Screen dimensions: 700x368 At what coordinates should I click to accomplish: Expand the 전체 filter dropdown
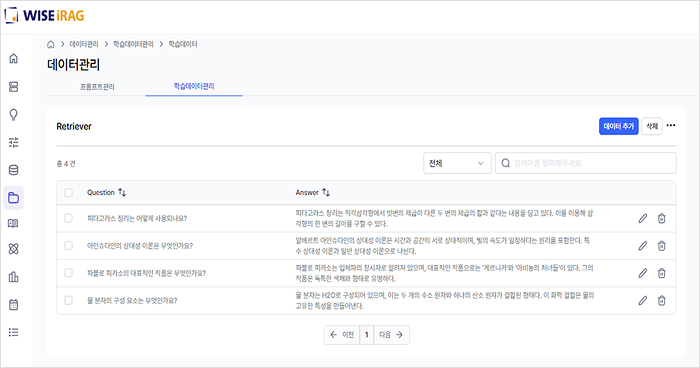tap(457, 163)
